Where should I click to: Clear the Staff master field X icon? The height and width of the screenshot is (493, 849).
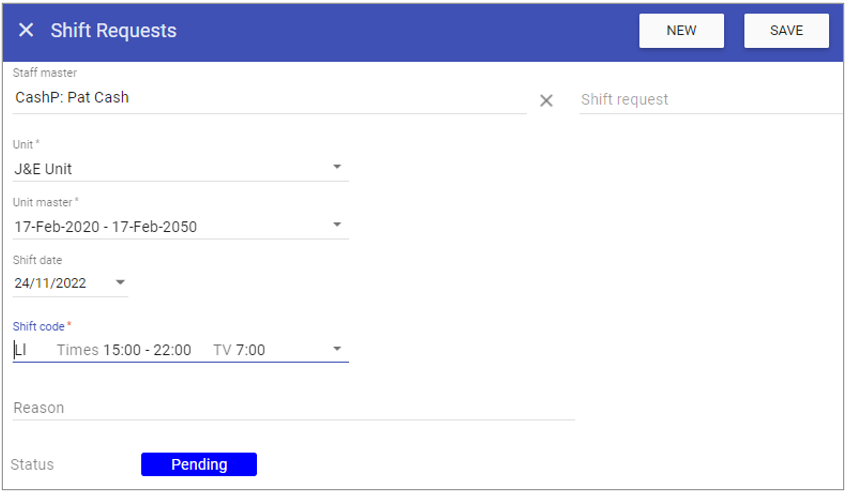coord(546,100)
